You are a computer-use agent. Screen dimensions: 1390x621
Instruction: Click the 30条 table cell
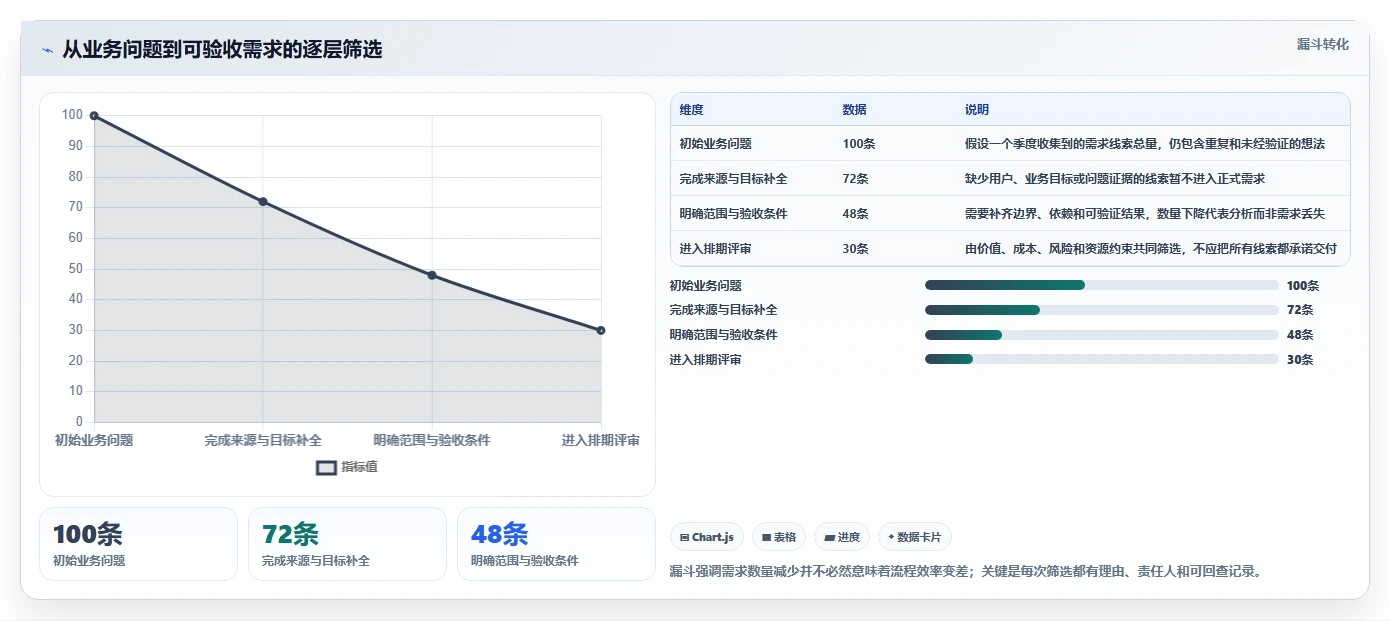856,249
